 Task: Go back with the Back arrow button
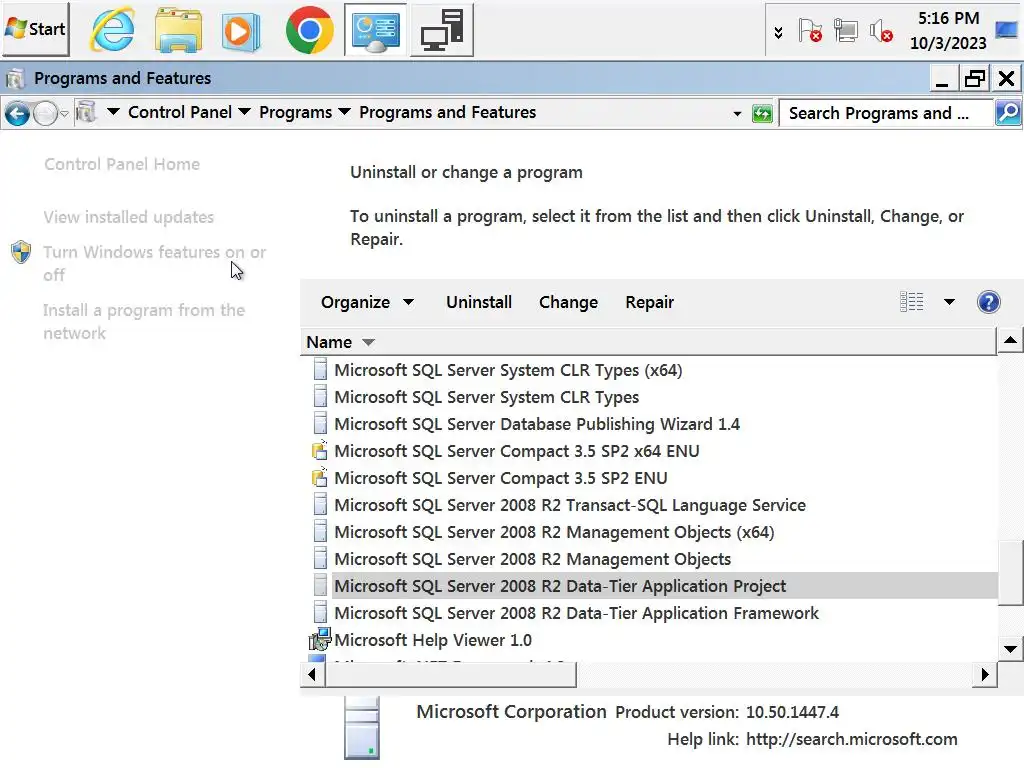pos(18,114)
